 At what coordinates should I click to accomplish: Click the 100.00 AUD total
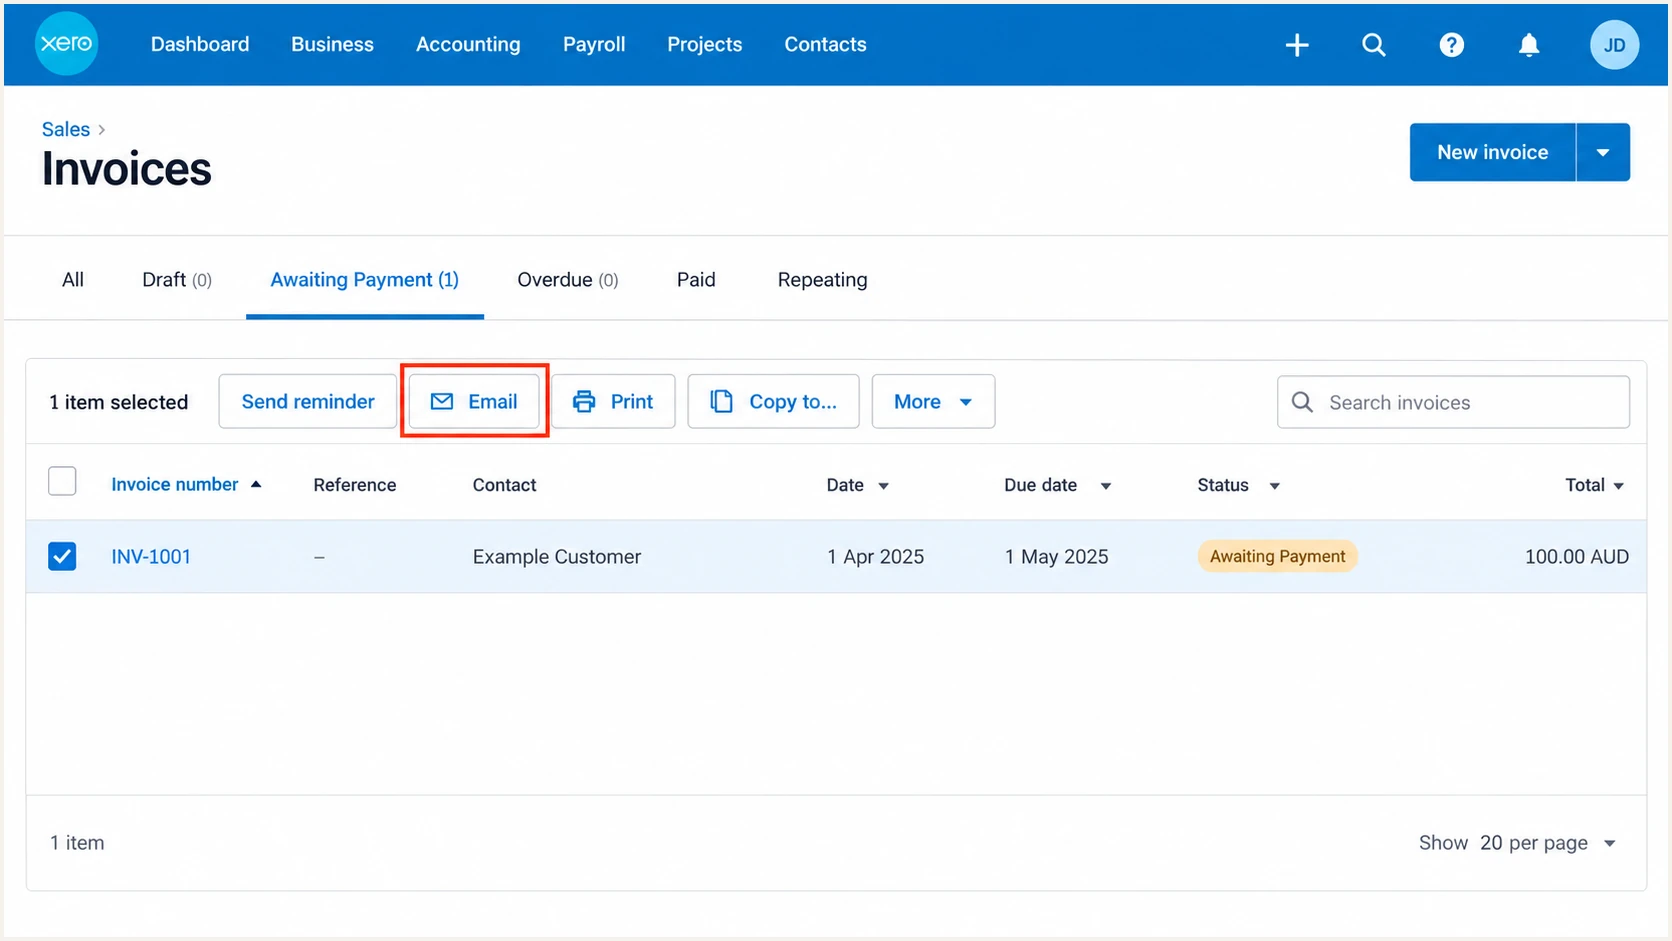(1576, 556)
